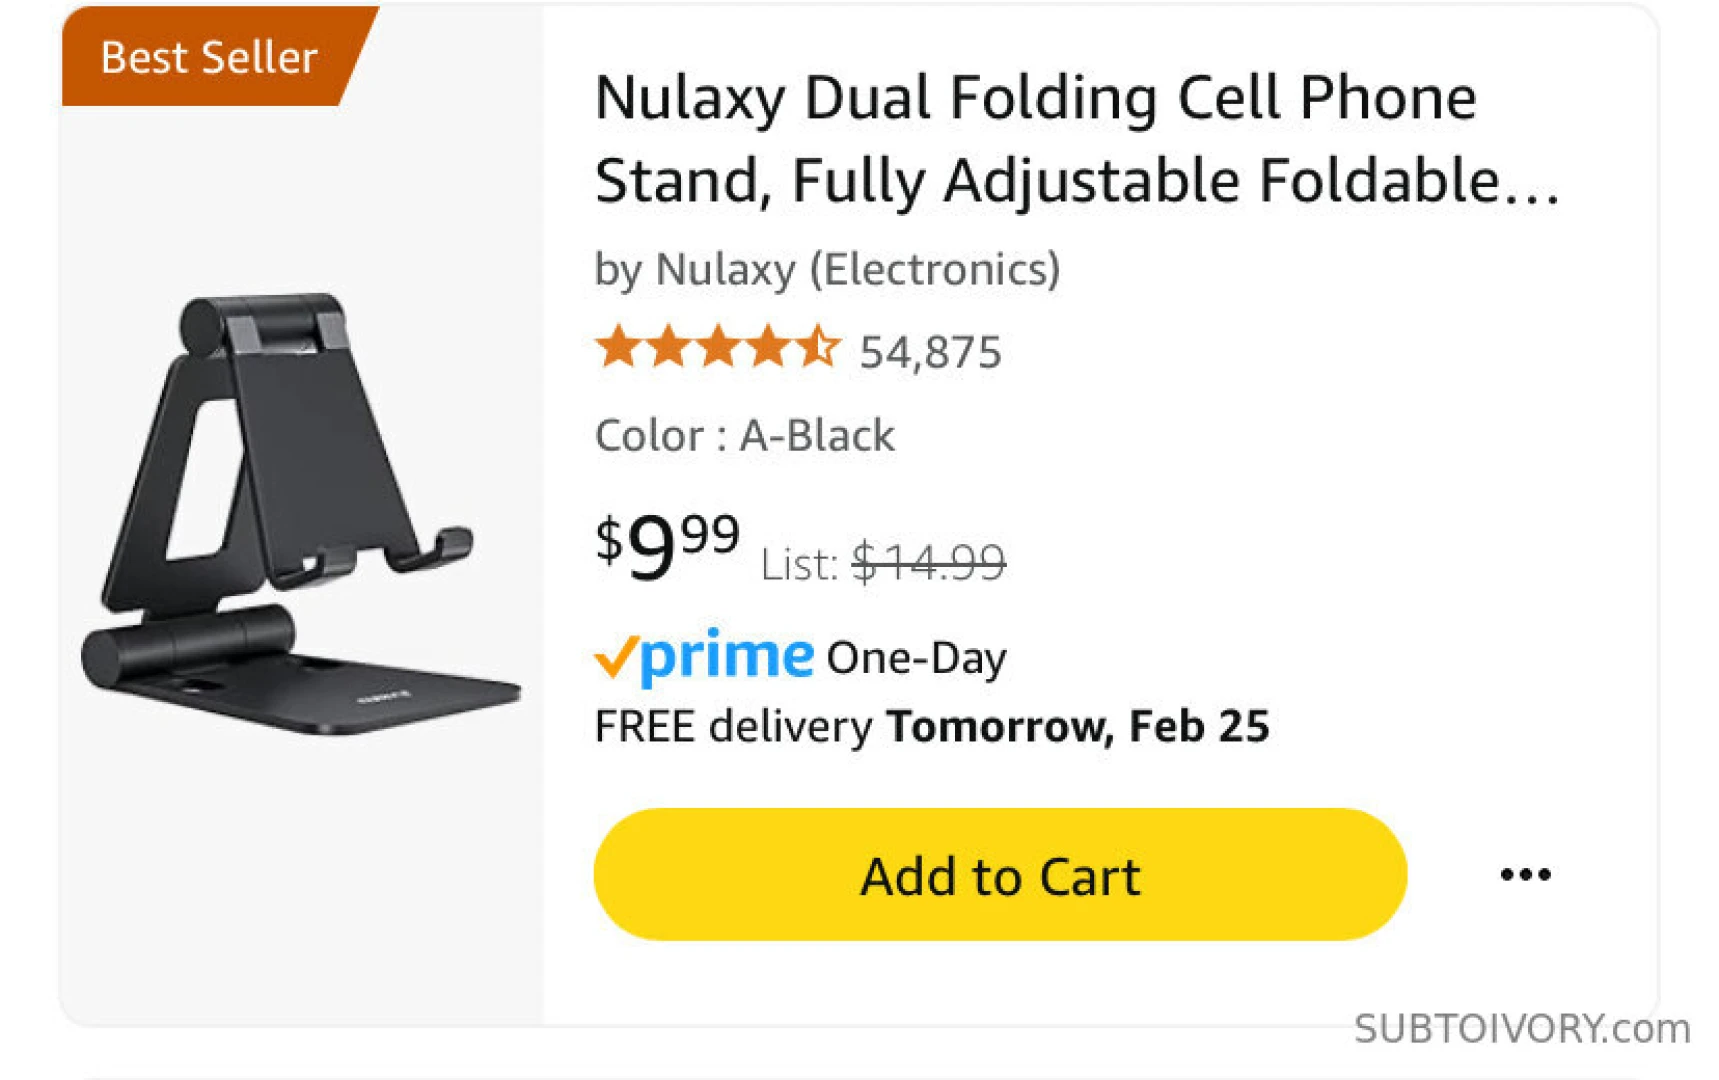The image size is (1719, 1080).
Task: Click the SUBTOIVORY.com watermark
Action: 1521,1029
